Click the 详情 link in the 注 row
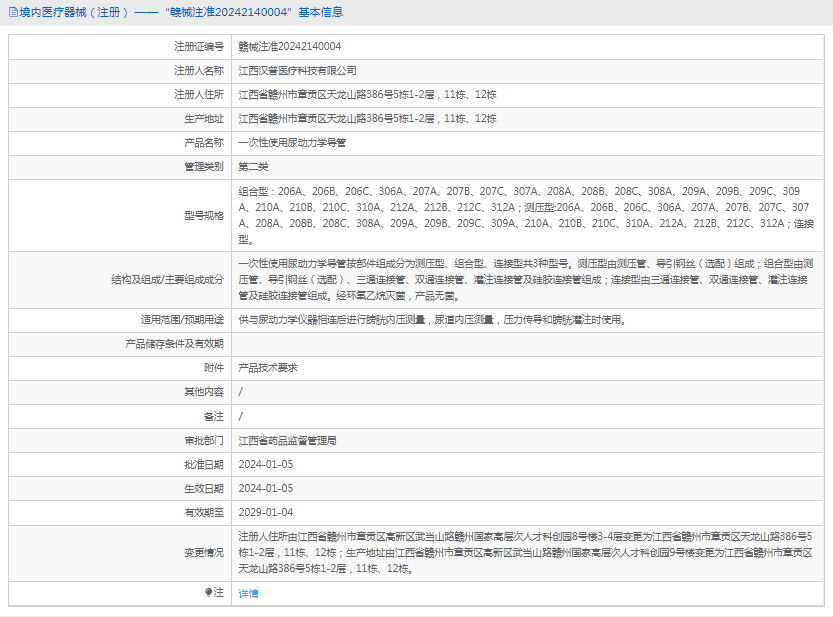The width and height of the screenshot is (833, 617). [248, 594]
